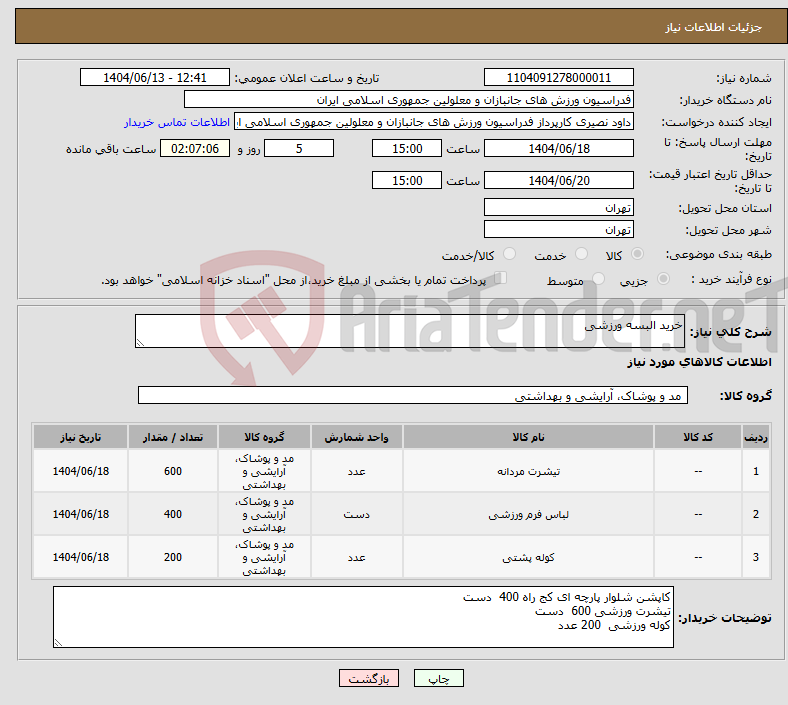Click the delivery city field تهران

pyautogui.click(x=558, y=229)
